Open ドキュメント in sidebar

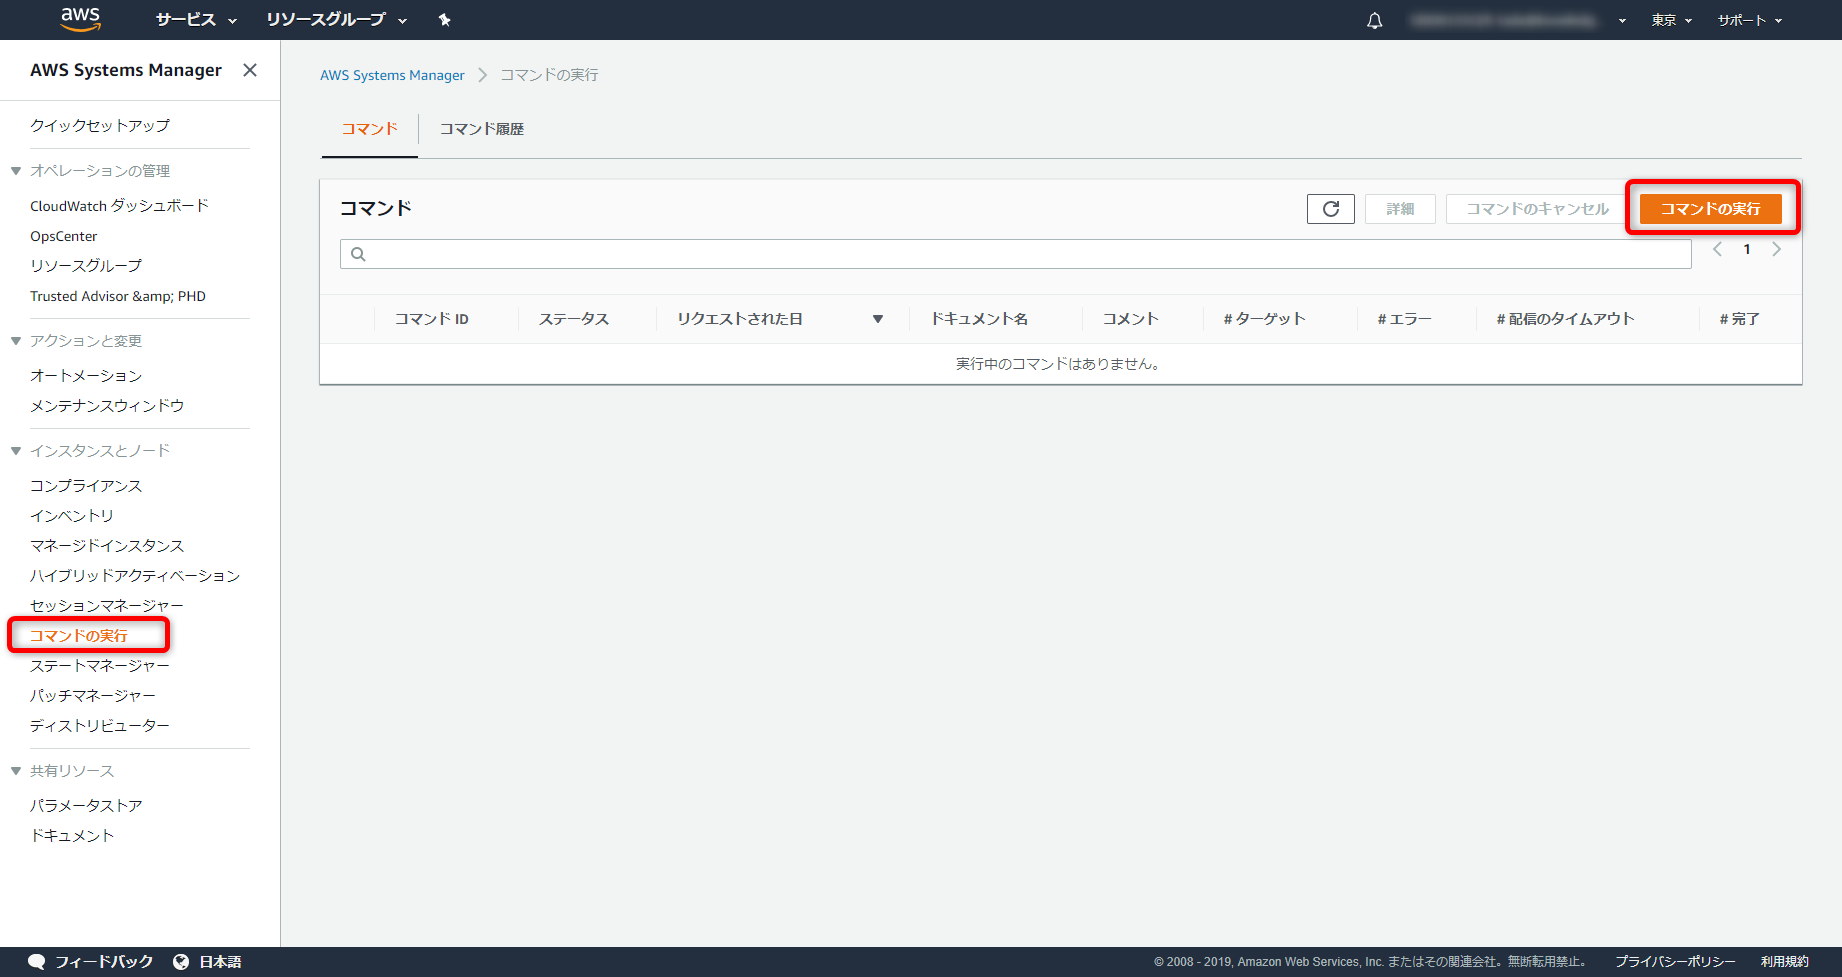pyautogui.click(x=72, y=836)
